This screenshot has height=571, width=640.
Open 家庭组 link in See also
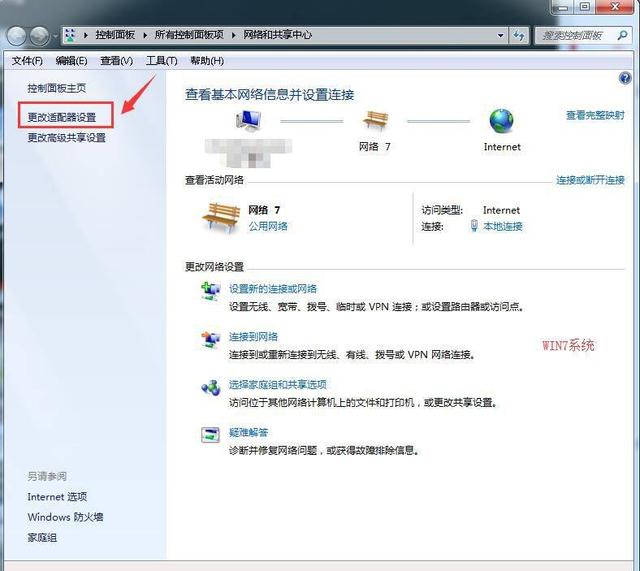point(42,538)
